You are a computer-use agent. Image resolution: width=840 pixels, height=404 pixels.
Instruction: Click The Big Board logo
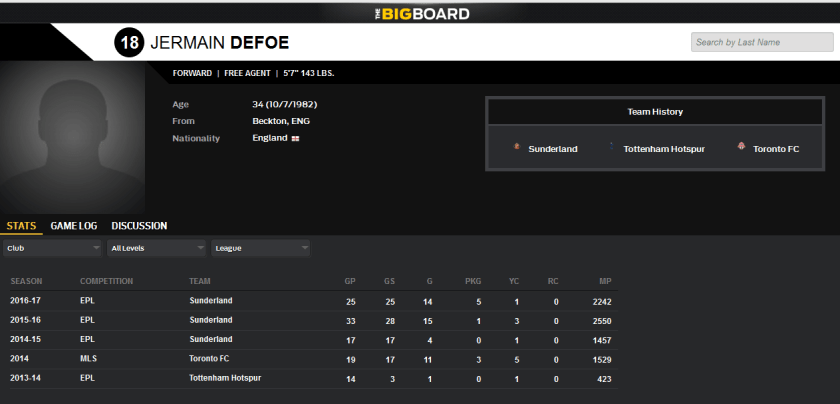(422, 14)
